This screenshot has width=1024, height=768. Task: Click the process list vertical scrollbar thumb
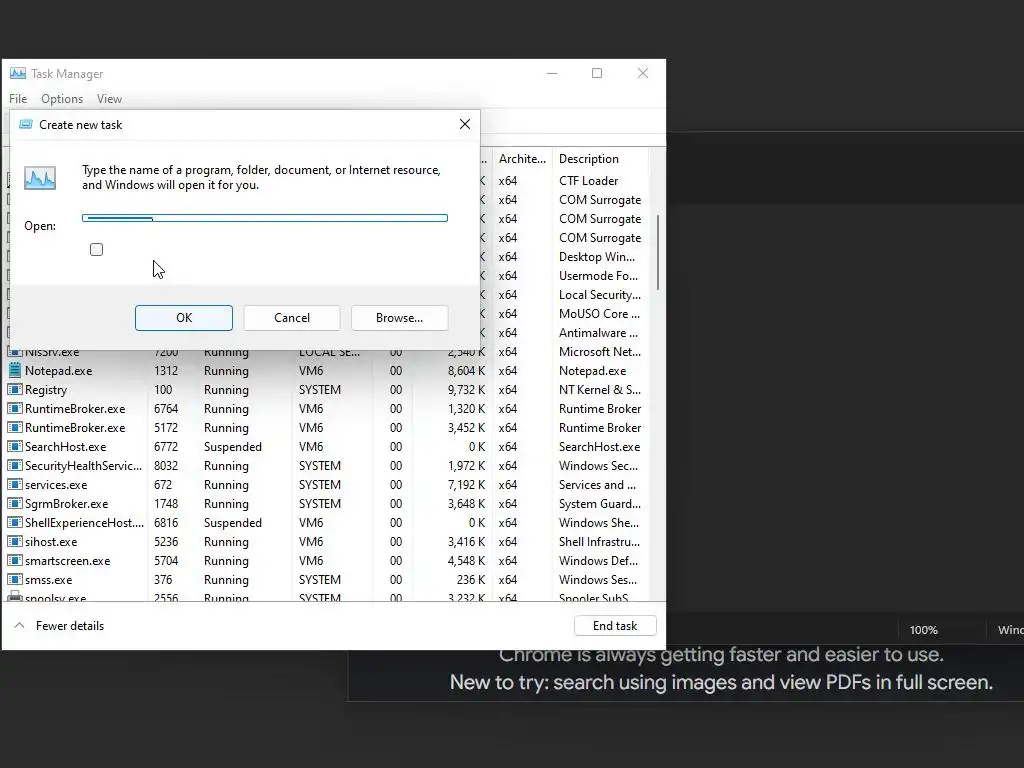point(658,252)
